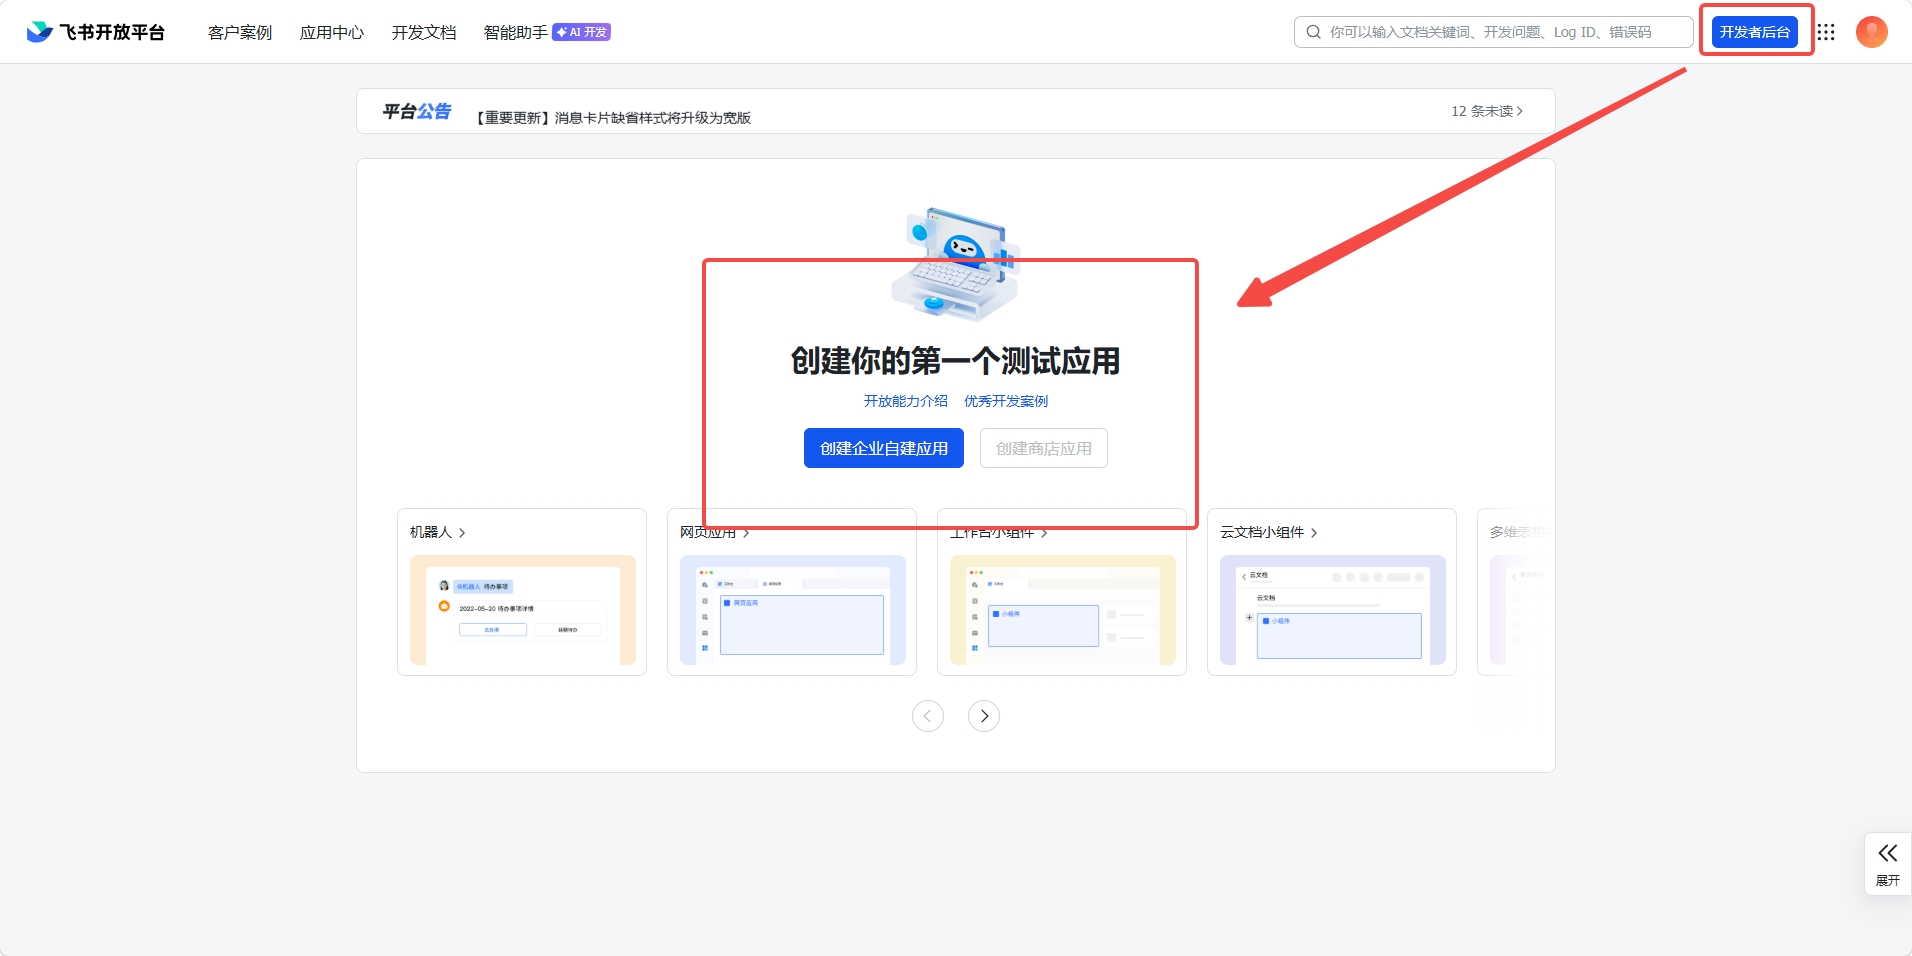Expand the collapsed 展开 side panel
Screen dimensions: 1912x956
tap(1888, 863)
